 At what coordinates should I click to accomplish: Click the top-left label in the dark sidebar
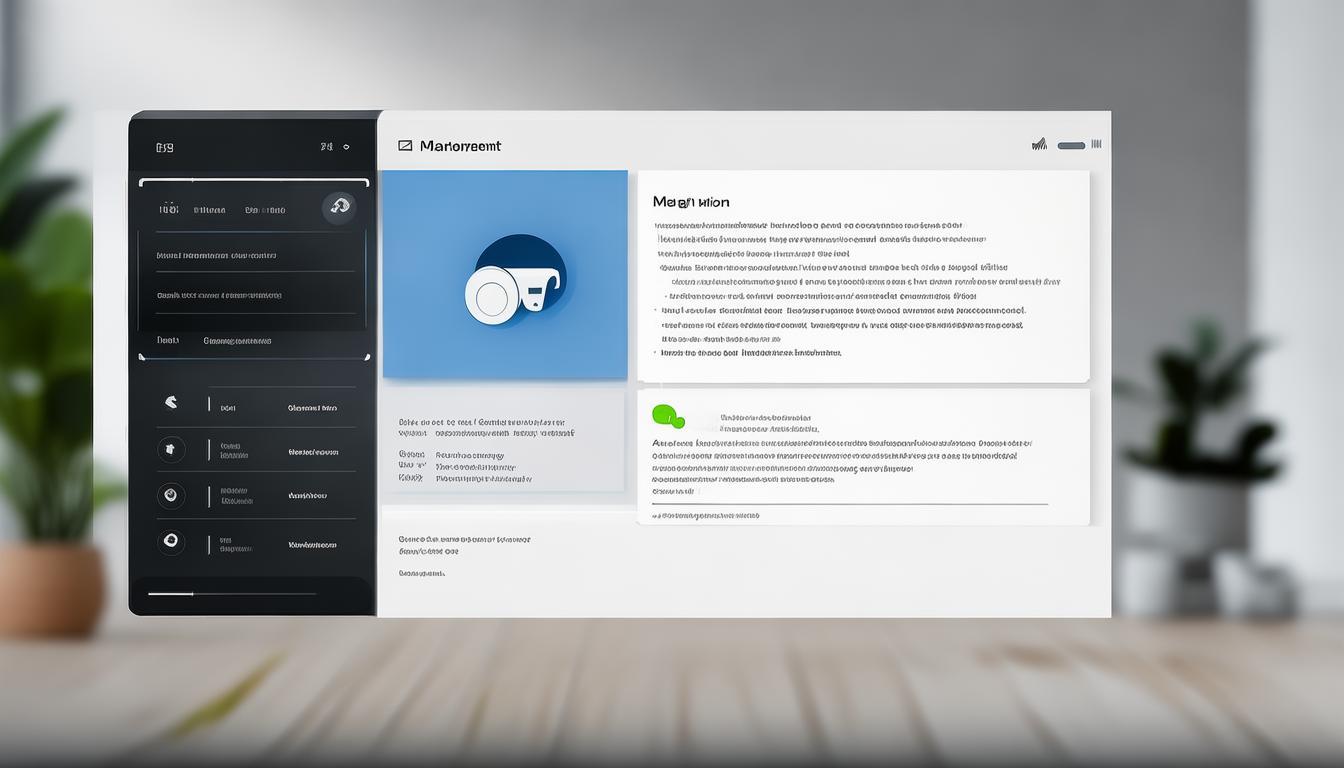click(165, 148)
